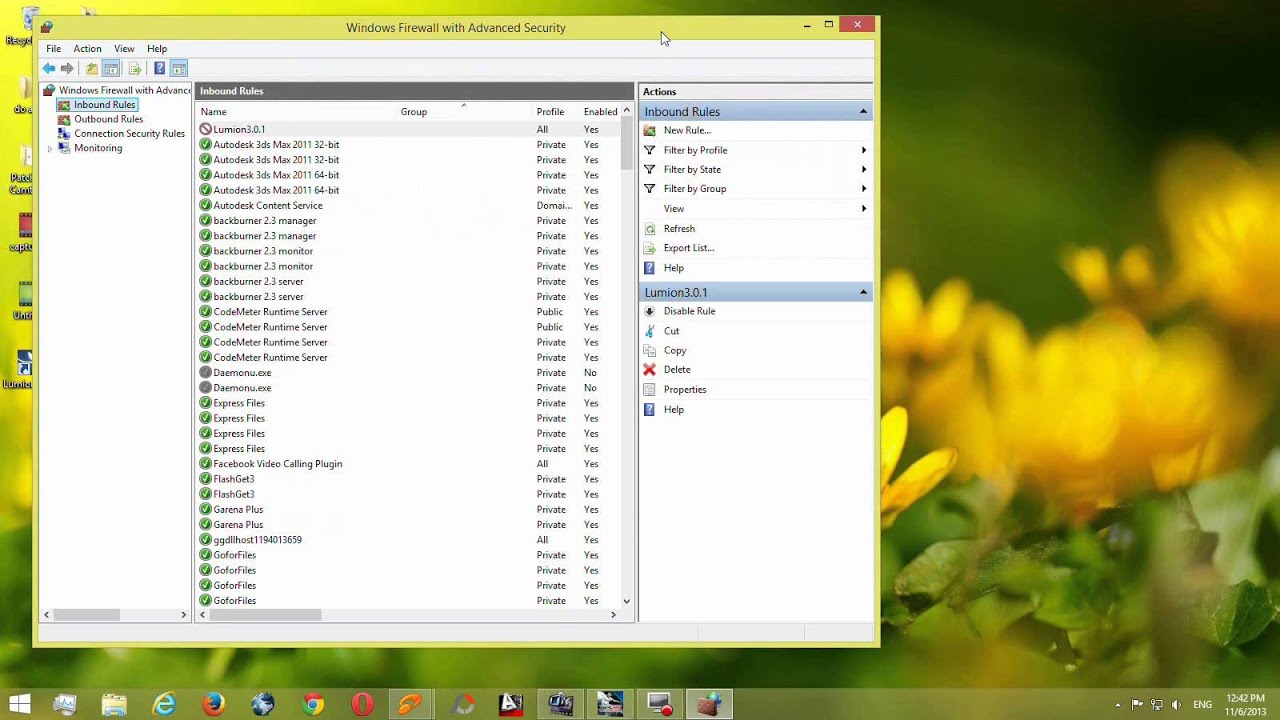This screenshot has width=1280, height=720.
Task: Click the Properties icon in Actions
Action: 650,389
